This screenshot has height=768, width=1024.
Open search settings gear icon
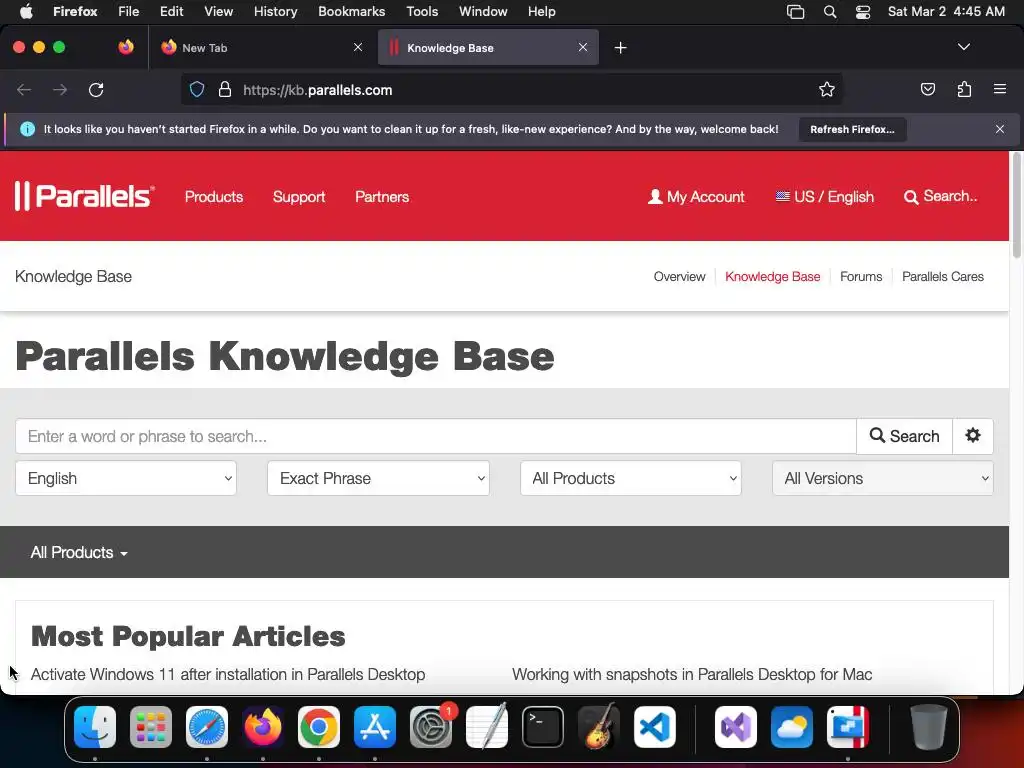(x=973, y=436)
